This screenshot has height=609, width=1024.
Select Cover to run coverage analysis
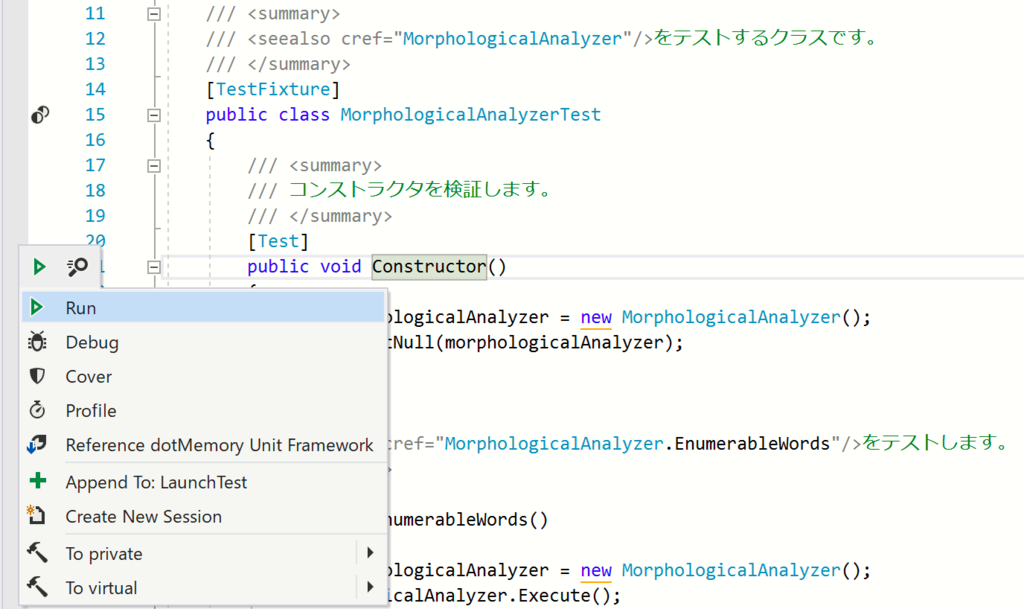click(204, 377)
